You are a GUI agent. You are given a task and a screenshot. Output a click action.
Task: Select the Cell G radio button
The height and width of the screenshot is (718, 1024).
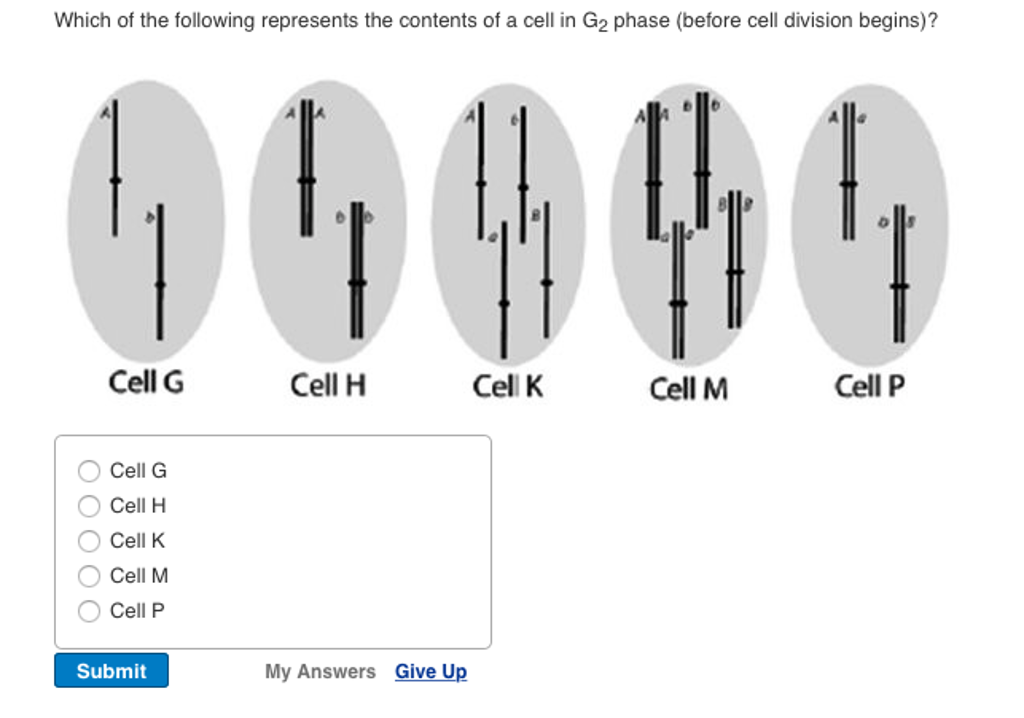point(89,470)
